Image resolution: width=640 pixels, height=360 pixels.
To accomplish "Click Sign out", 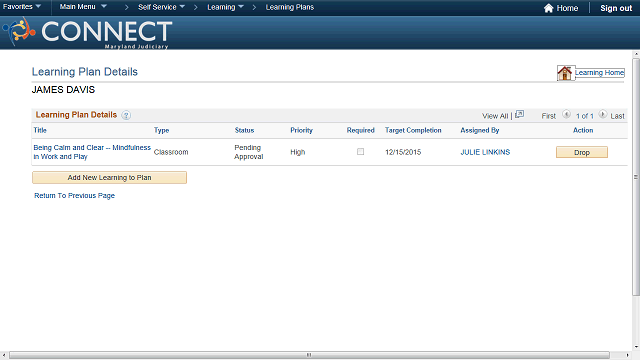I will coord(616,8).
